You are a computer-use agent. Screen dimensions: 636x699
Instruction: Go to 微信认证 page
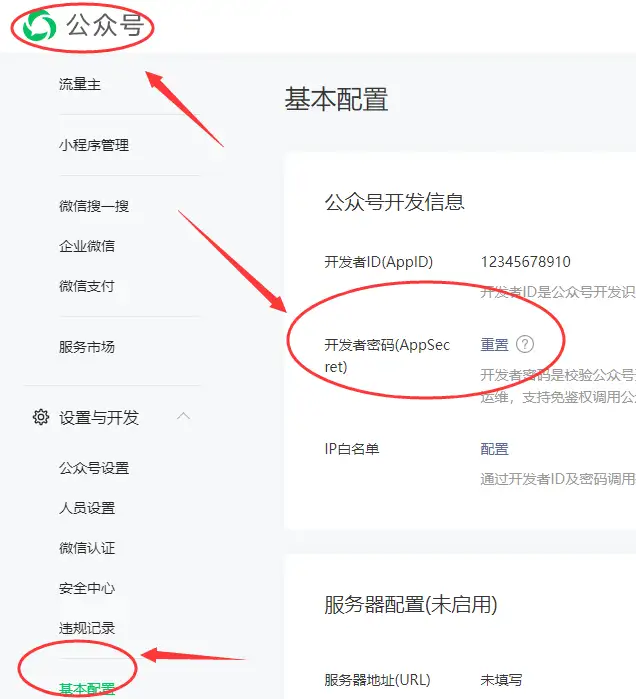coord(87,548)
